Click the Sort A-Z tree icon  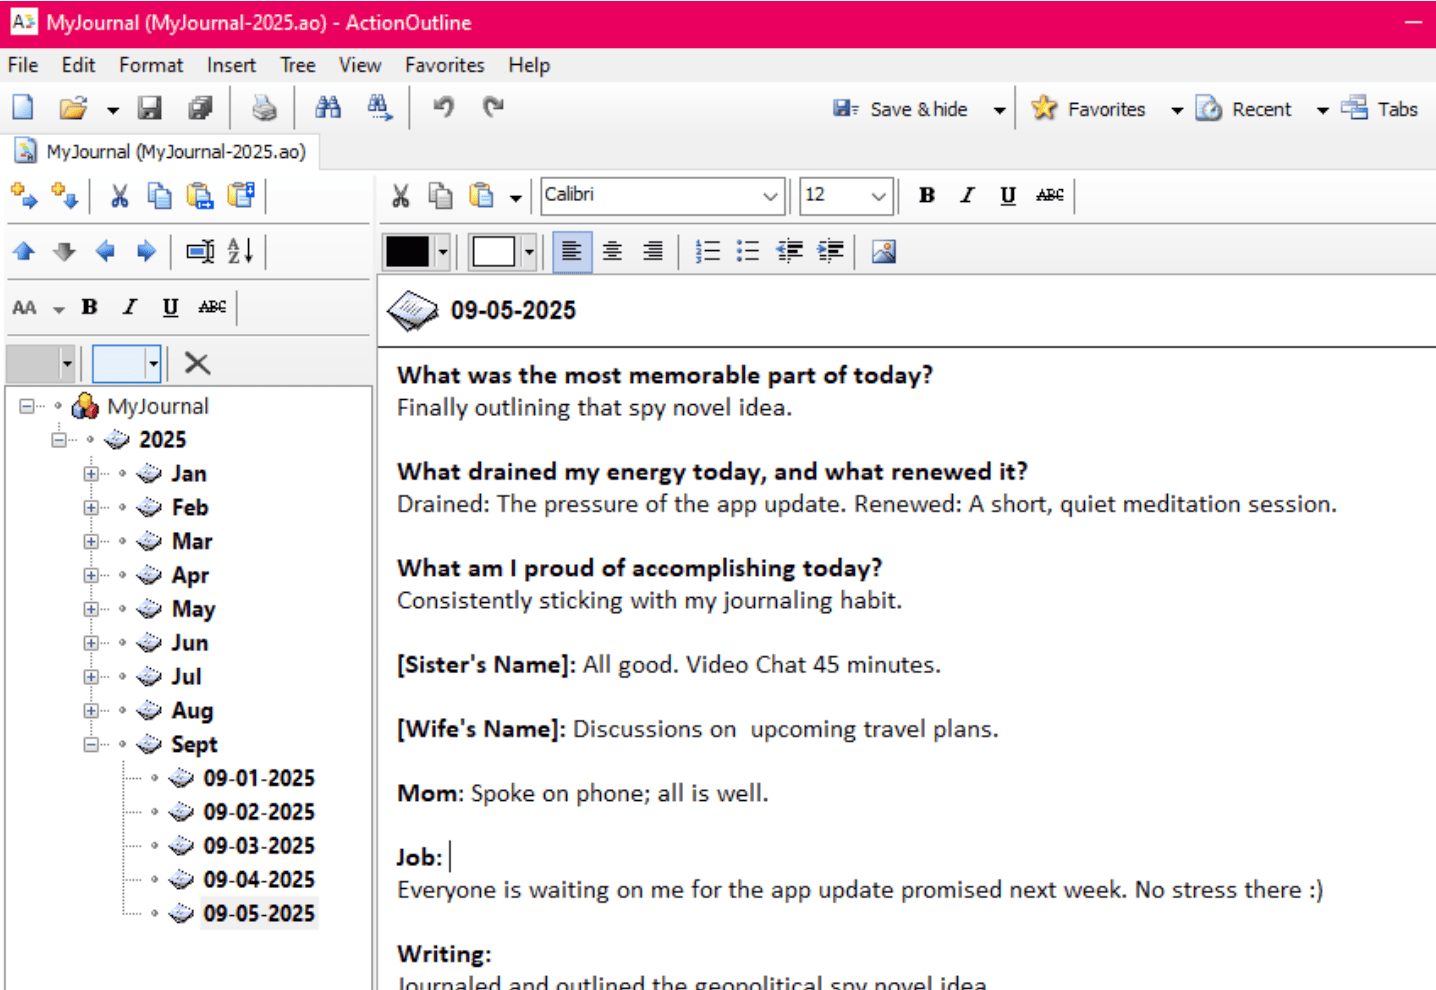click(240, 251)
